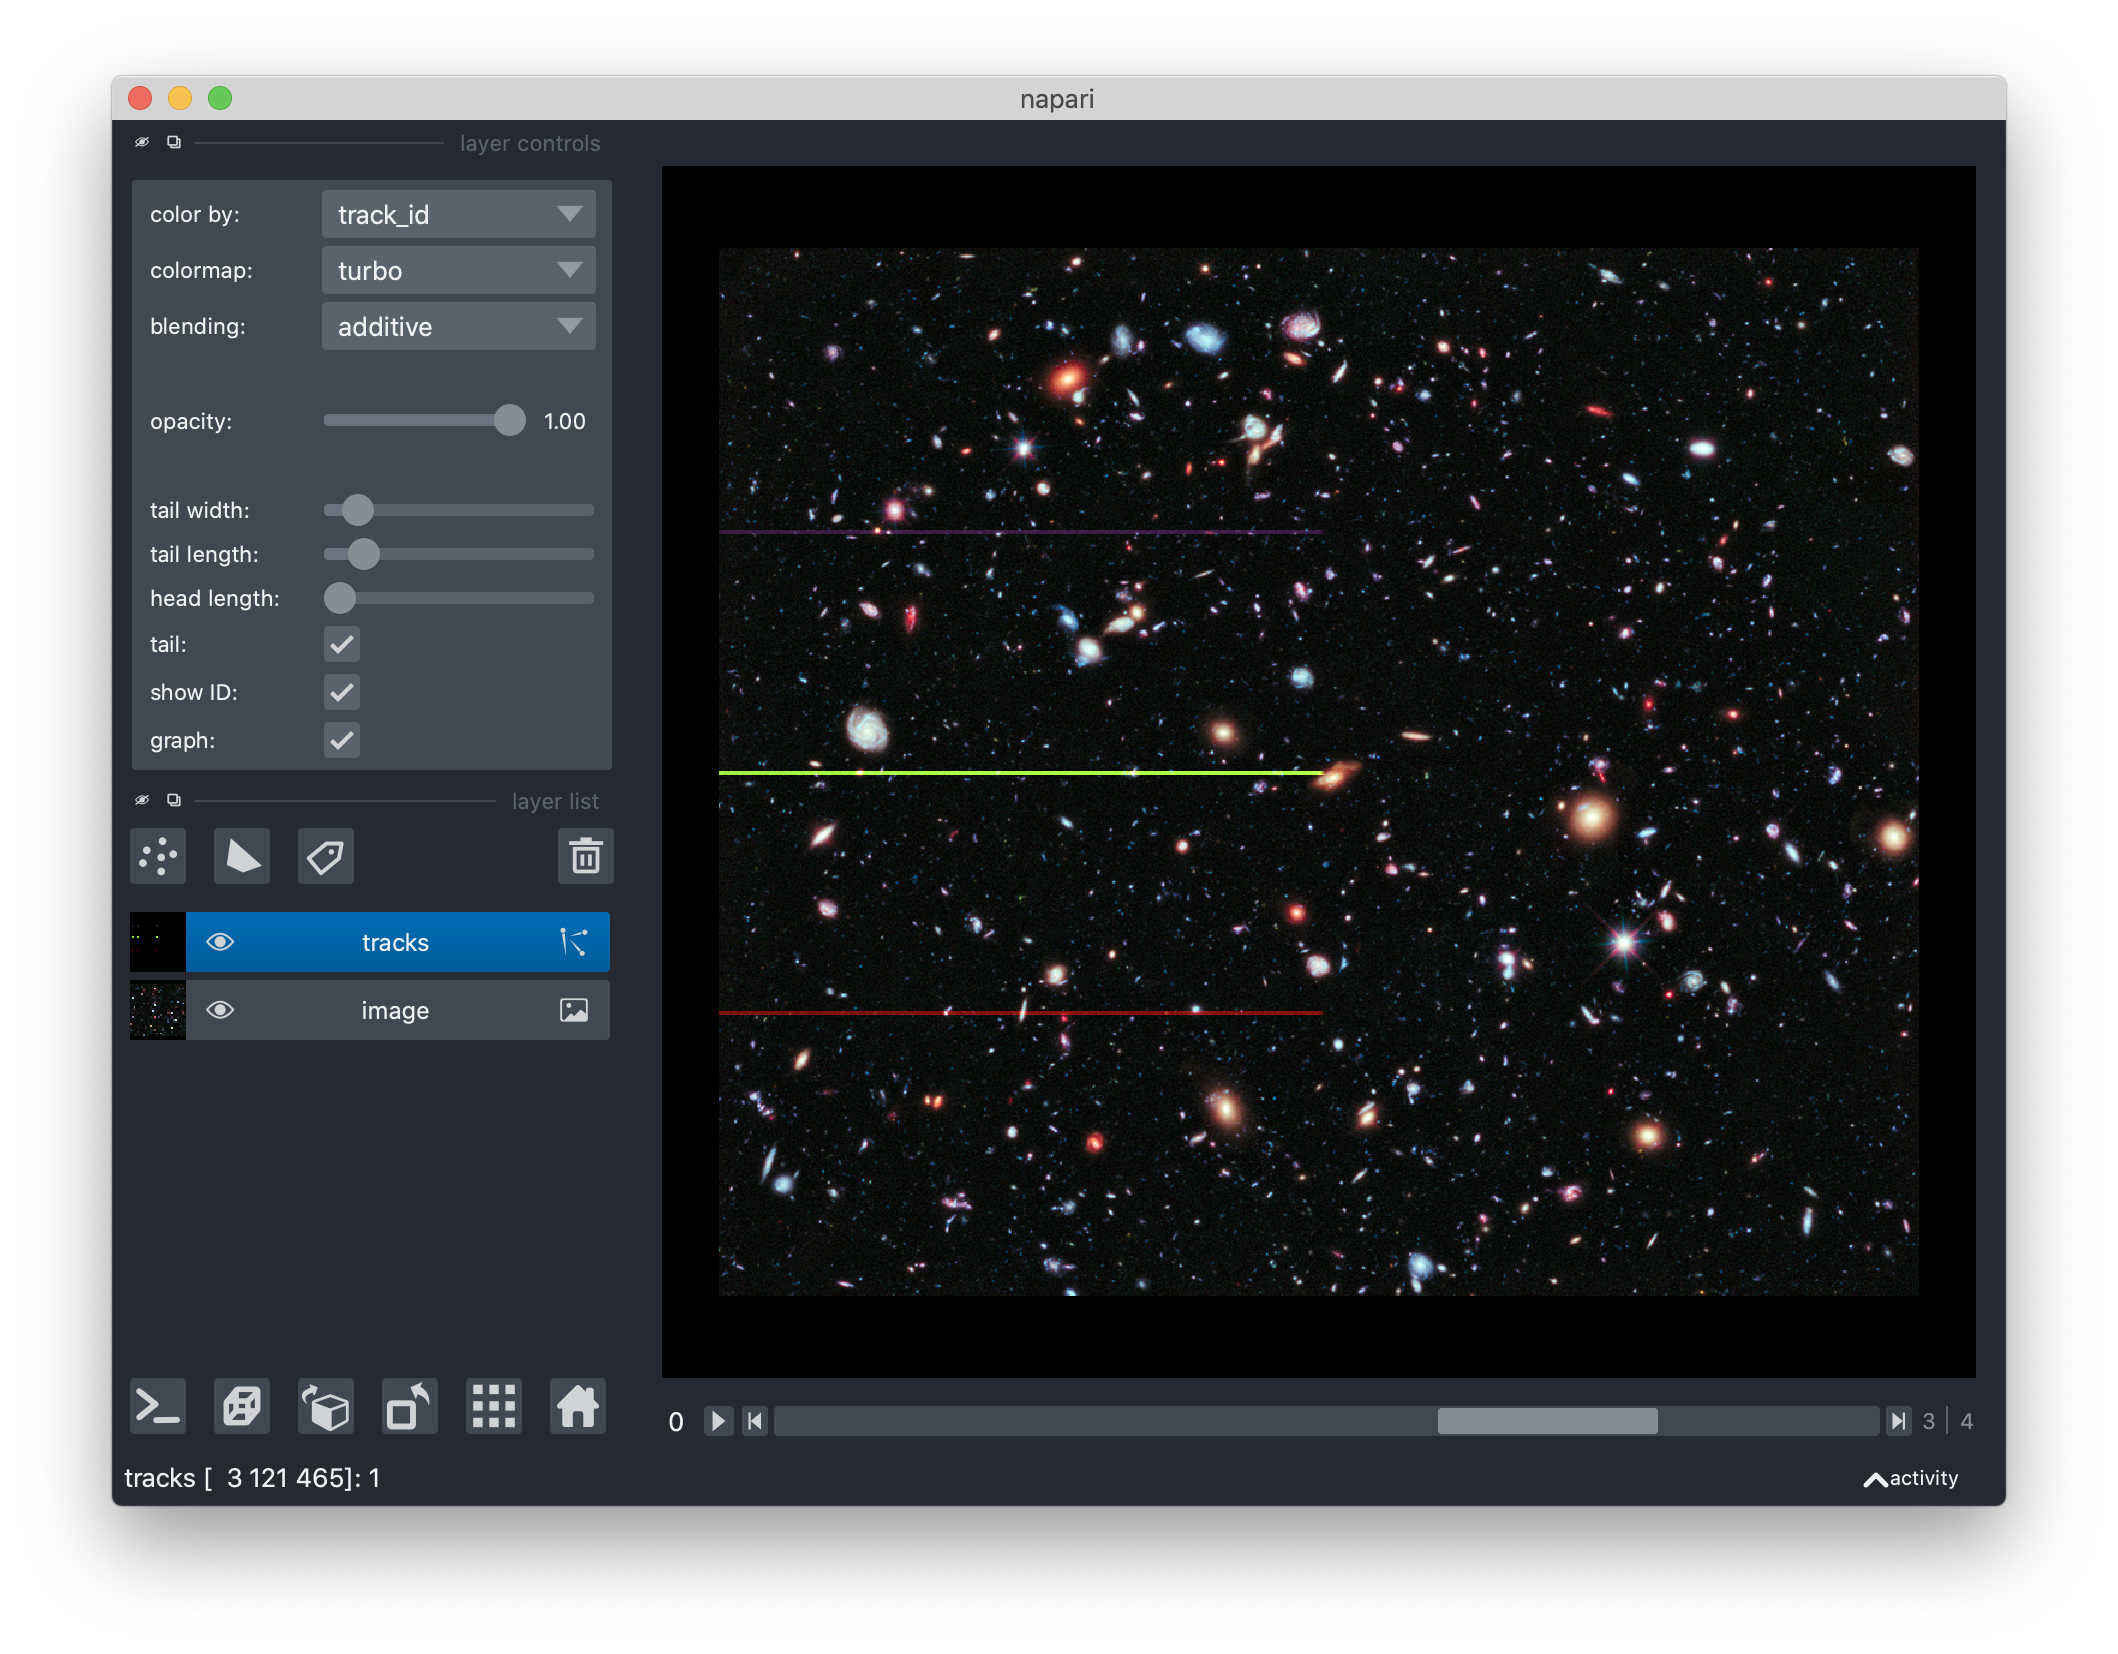Viewport: 2118px width, 1654px height.
Task: Click the current frame number 3 field
Action: tap(1929, 1421)
